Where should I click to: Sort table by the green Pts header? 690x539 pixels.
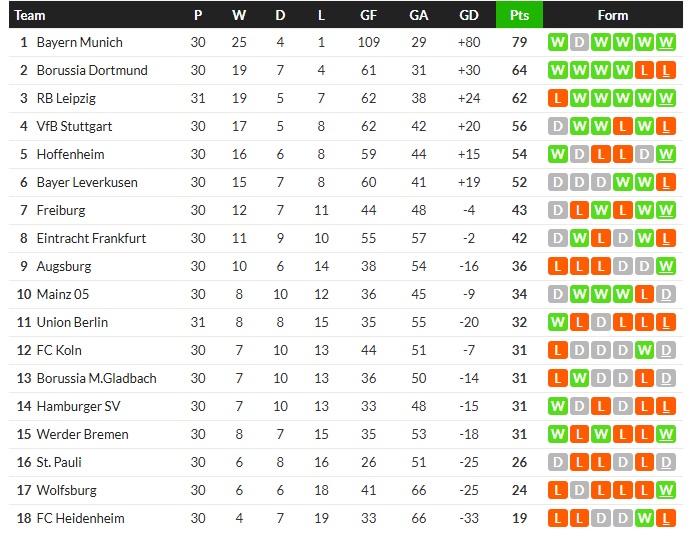coord(519,15)
